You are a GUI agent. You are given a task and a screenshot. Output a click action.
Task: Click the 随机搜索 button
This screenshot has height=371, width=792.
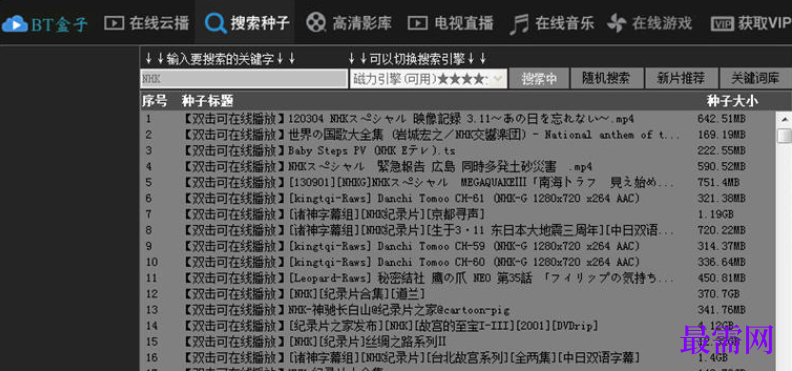click(x=606, y=79)
